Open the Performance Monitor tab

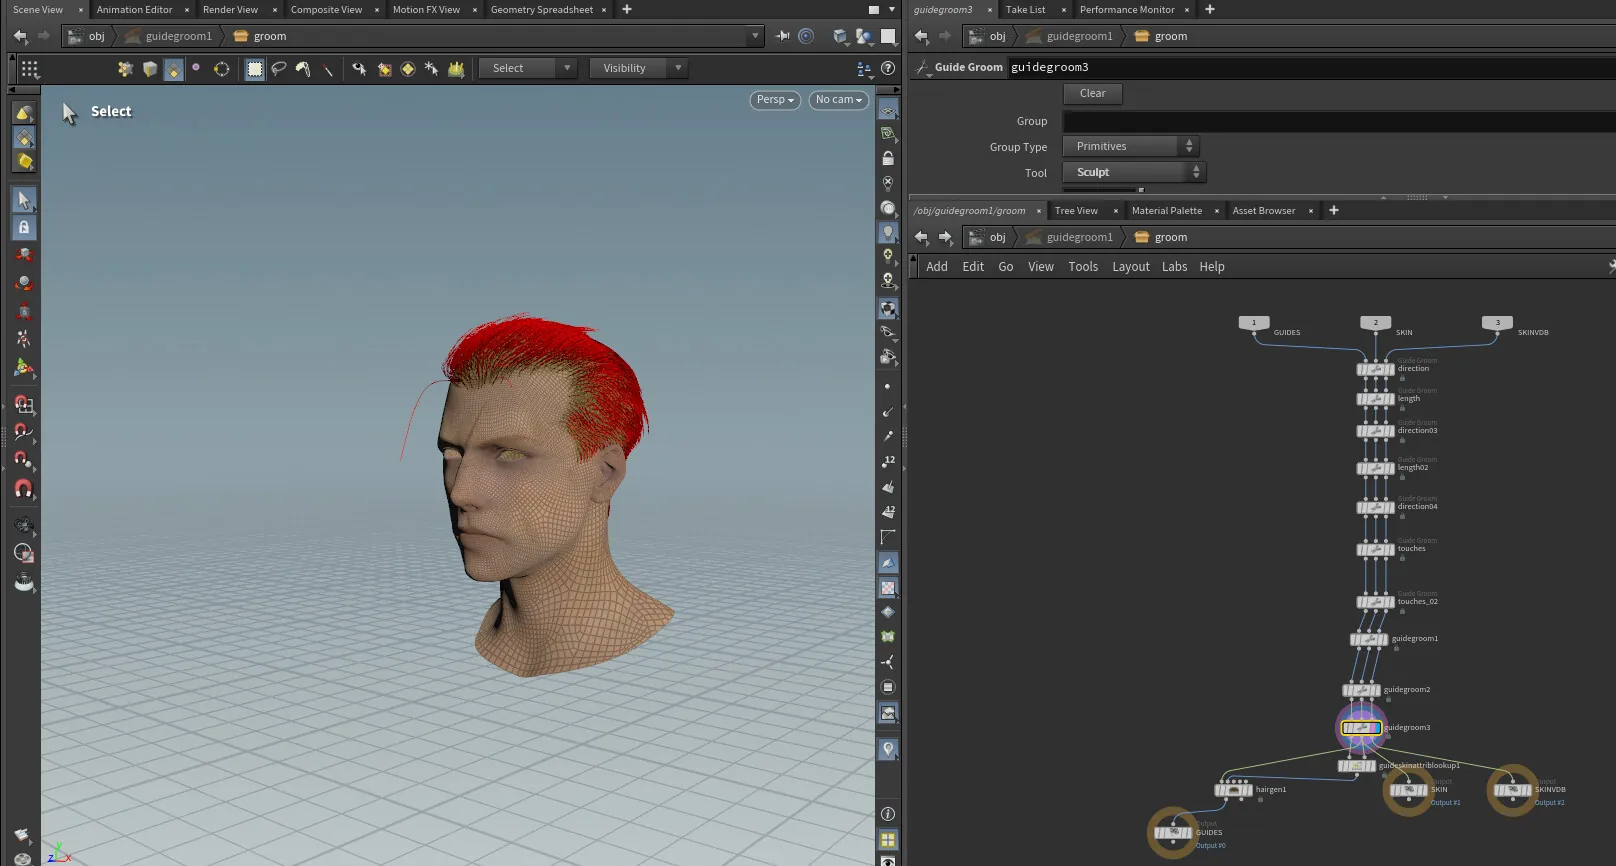1127,9
